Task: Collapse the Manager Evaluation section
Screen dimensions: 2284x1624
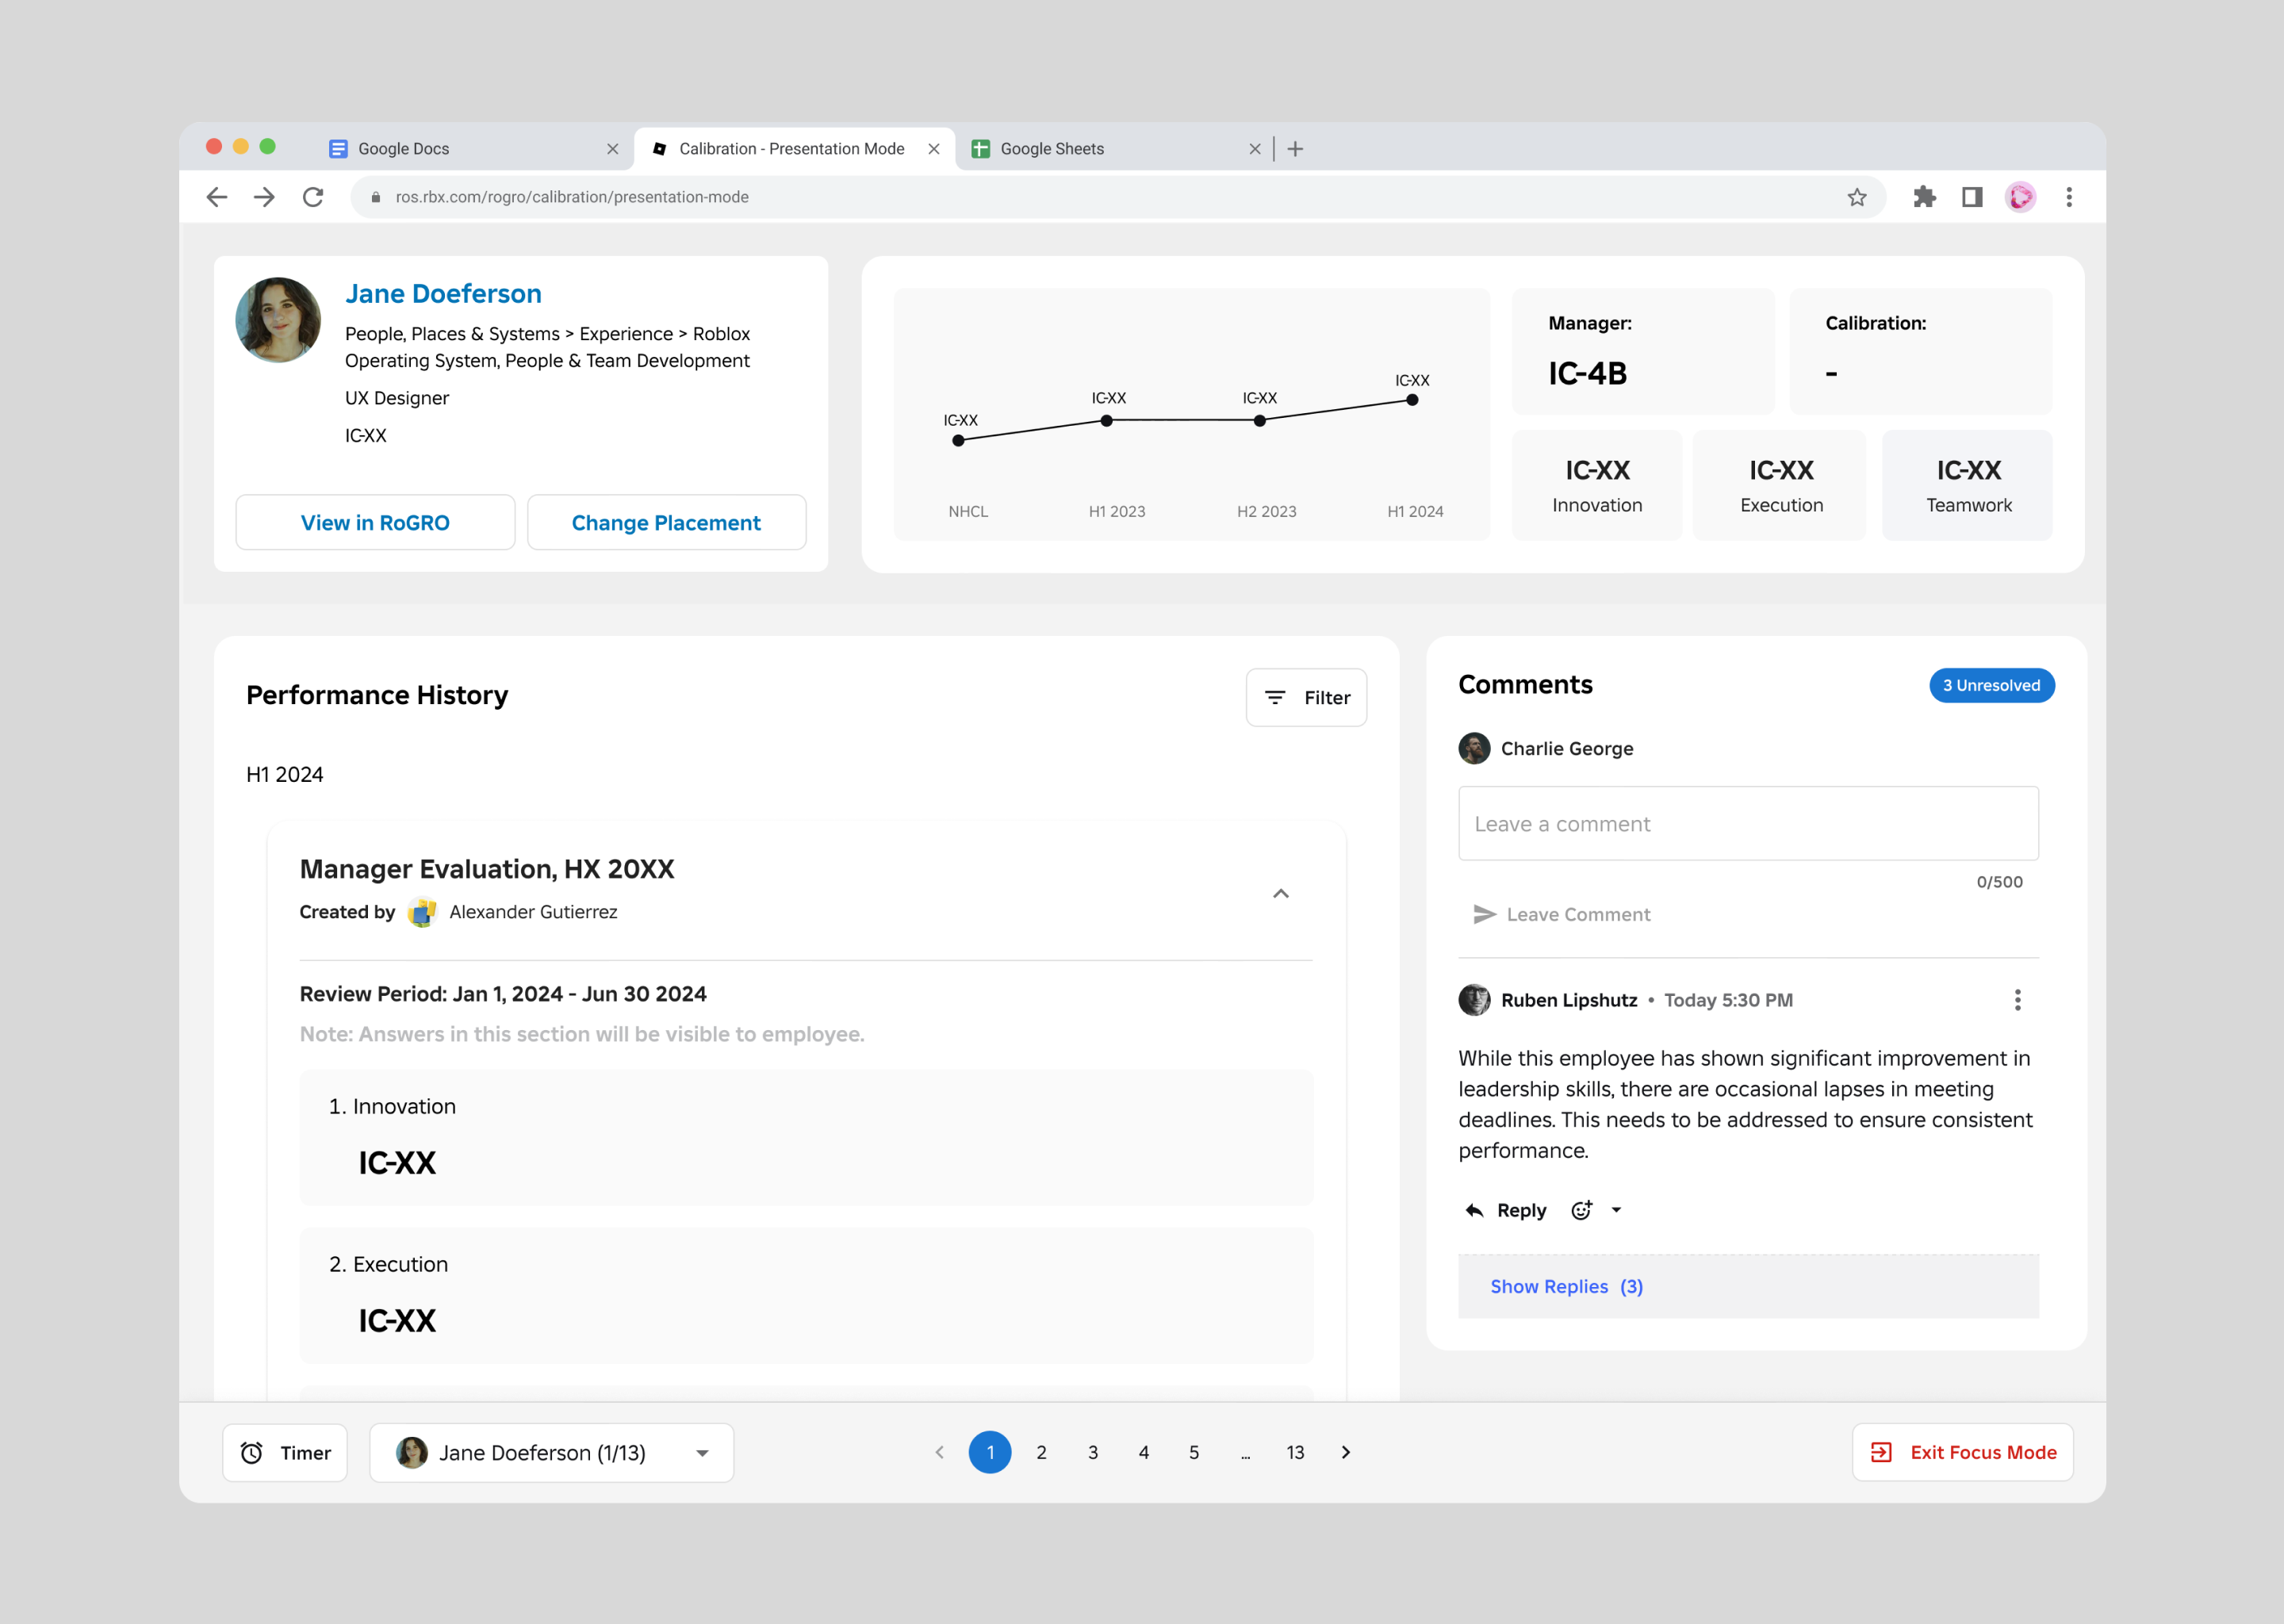Action: click(1280, 893)
